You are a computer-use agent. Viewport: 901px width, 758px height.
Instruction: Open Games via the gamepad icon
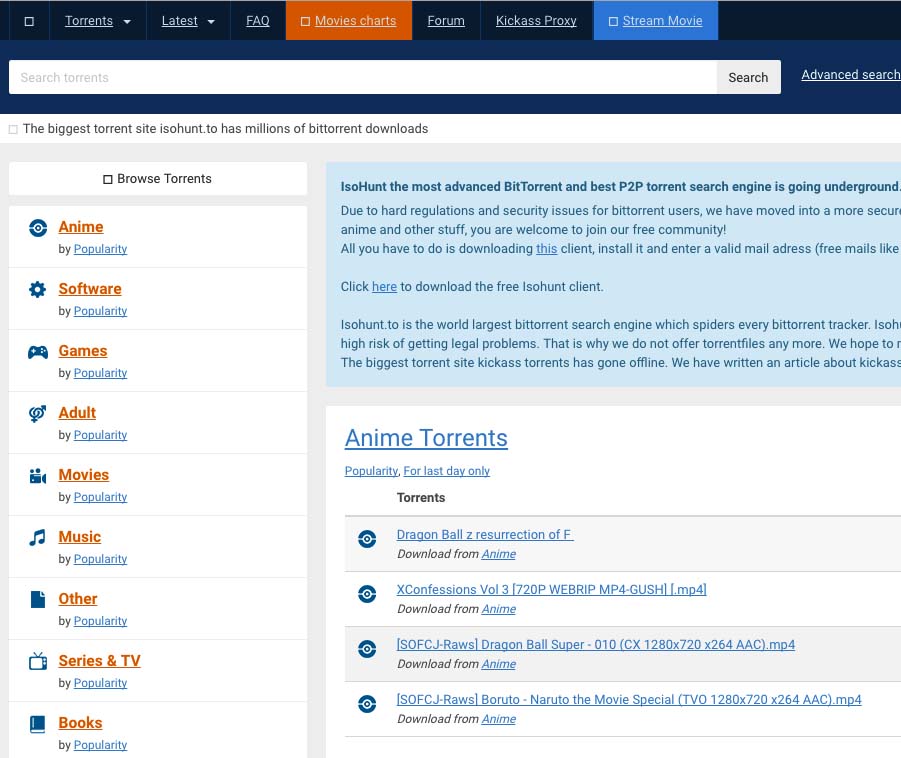[x=38, y=352]
